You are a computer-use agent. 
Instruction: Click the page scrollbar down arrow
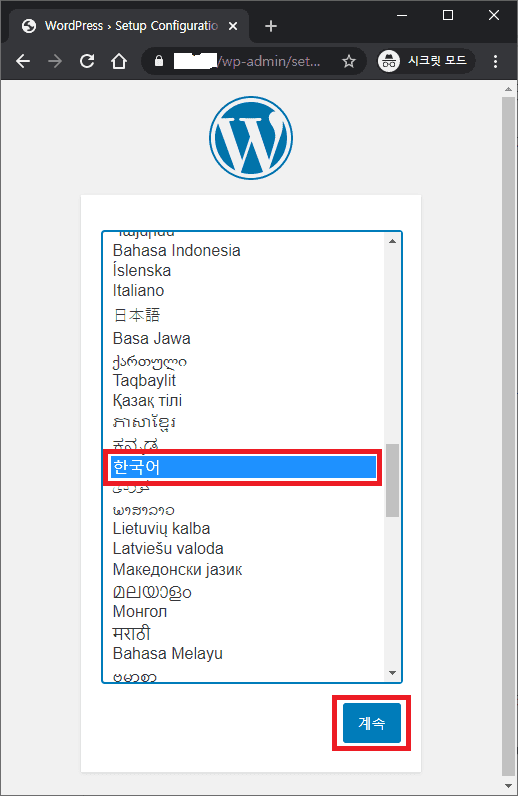point(508,786)
